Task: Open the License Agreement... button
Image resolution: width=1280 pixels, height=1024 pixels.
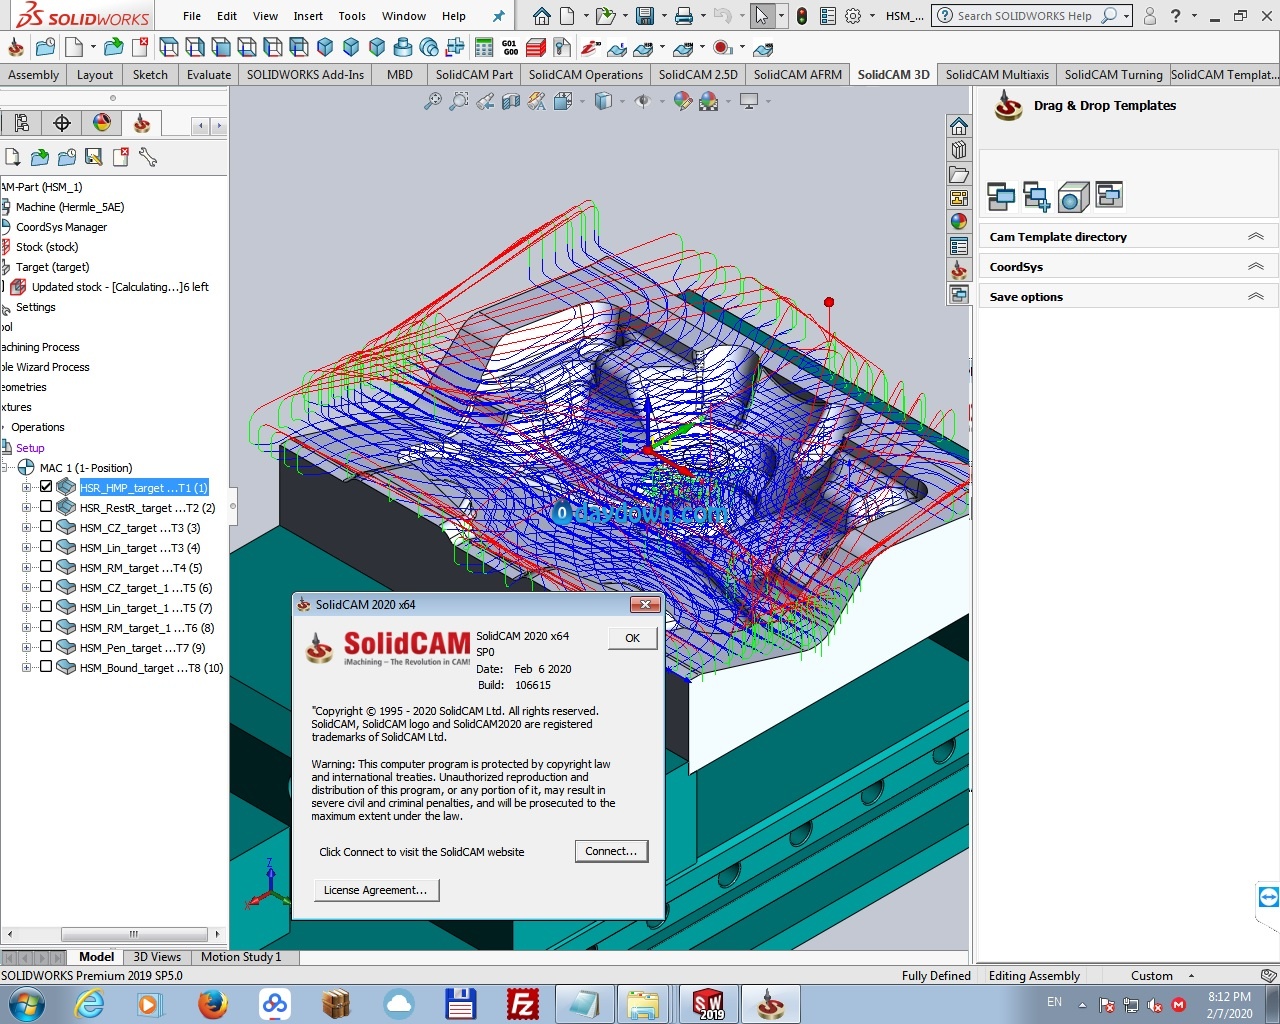Action: pyautogui.click(x=375, y=890)
